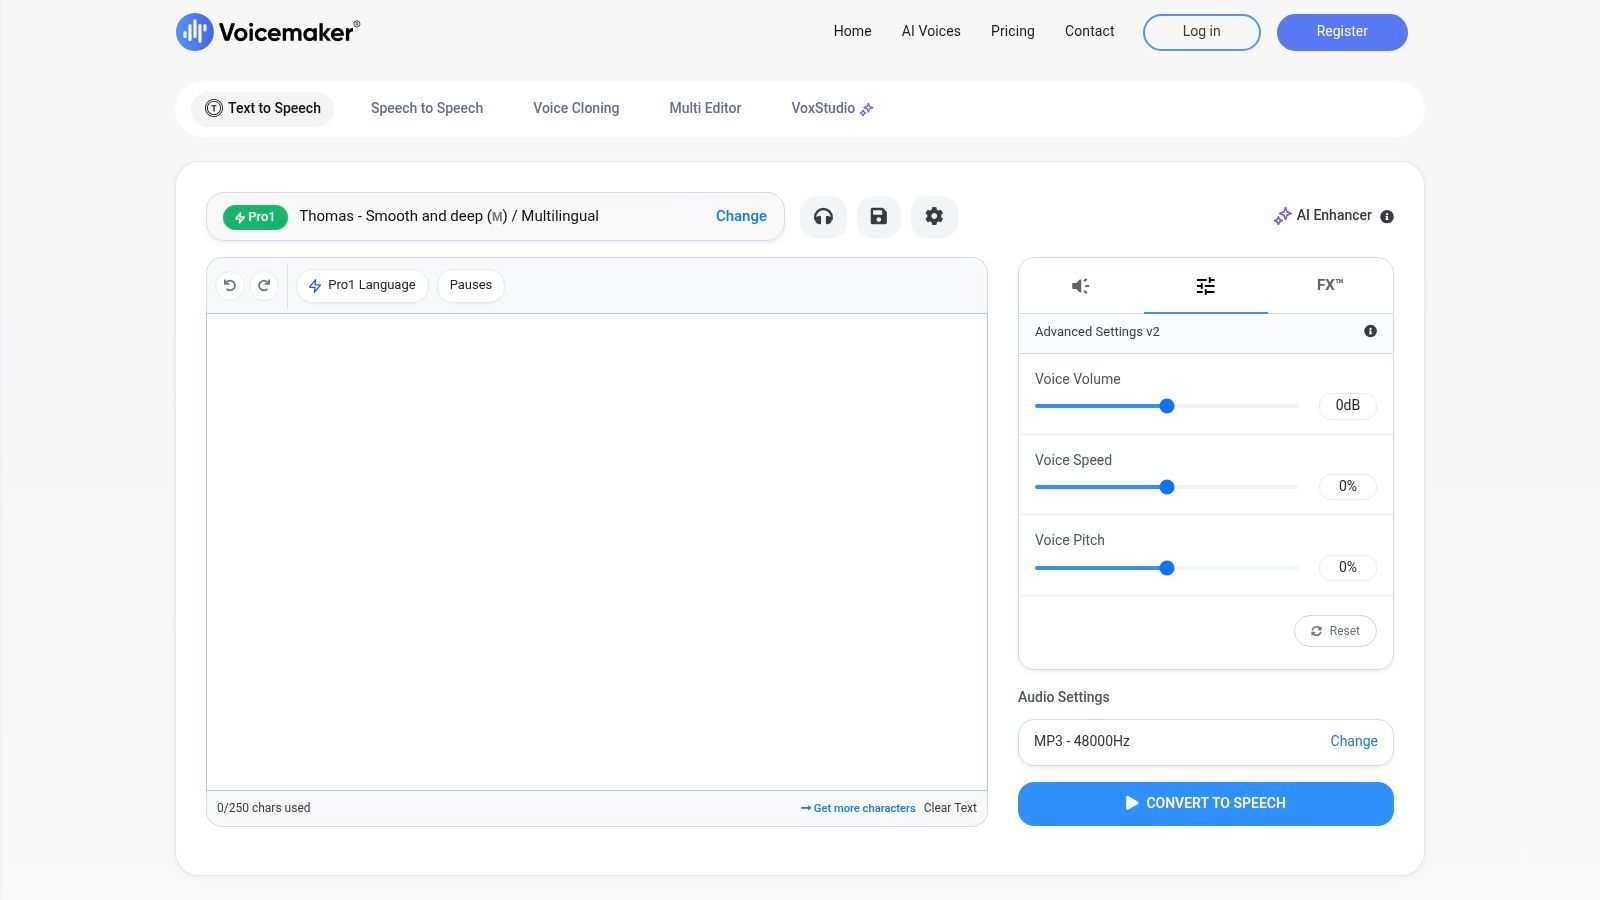Click the Register button

tap(1342, 32)
